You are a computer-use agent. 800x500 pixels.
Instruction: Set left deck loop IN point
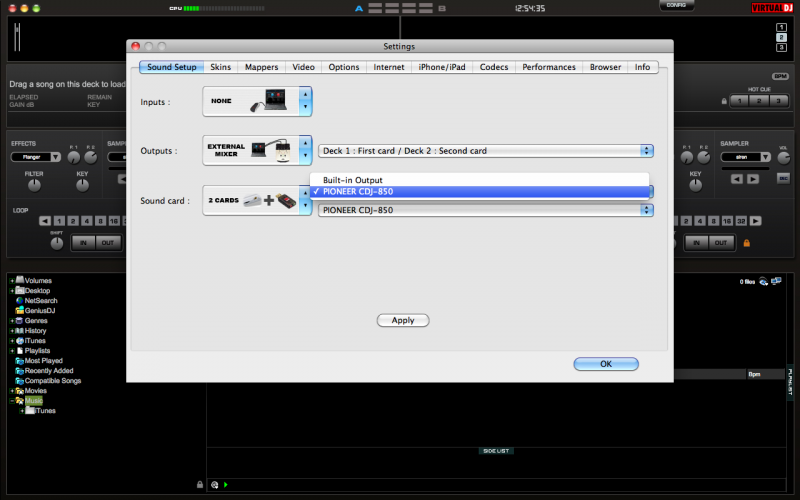pos(83,243)
